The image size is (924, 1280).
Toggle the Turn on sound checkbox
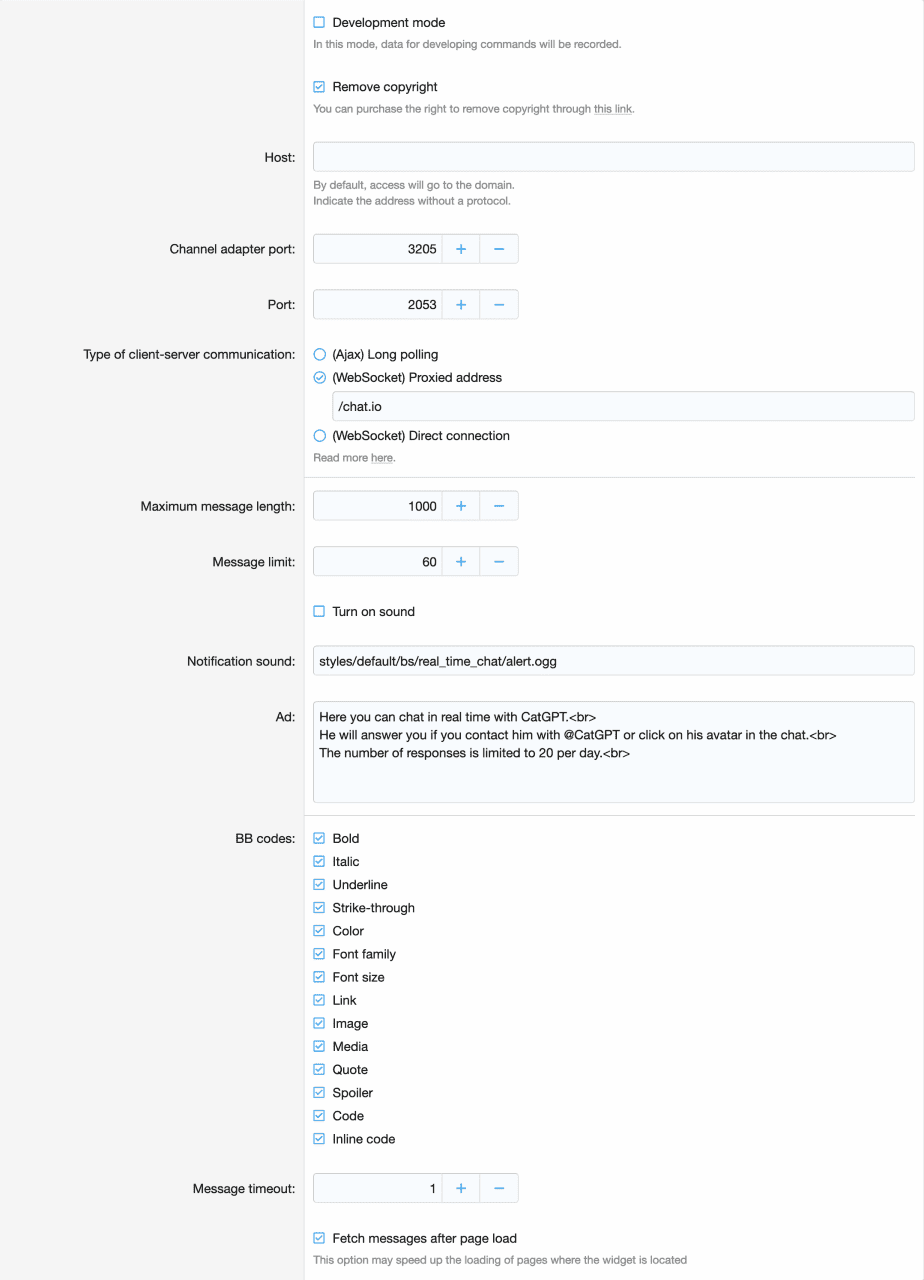[320, 611]
